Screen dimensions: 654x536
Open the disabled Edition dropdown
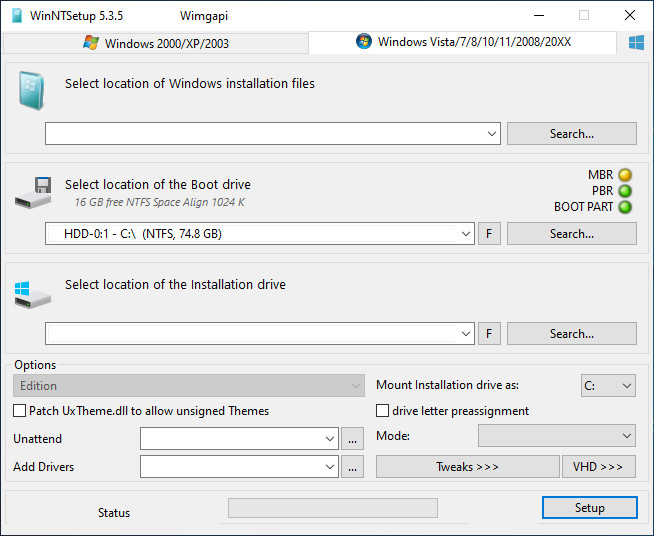pyautogui.click(x=189, y=385)
